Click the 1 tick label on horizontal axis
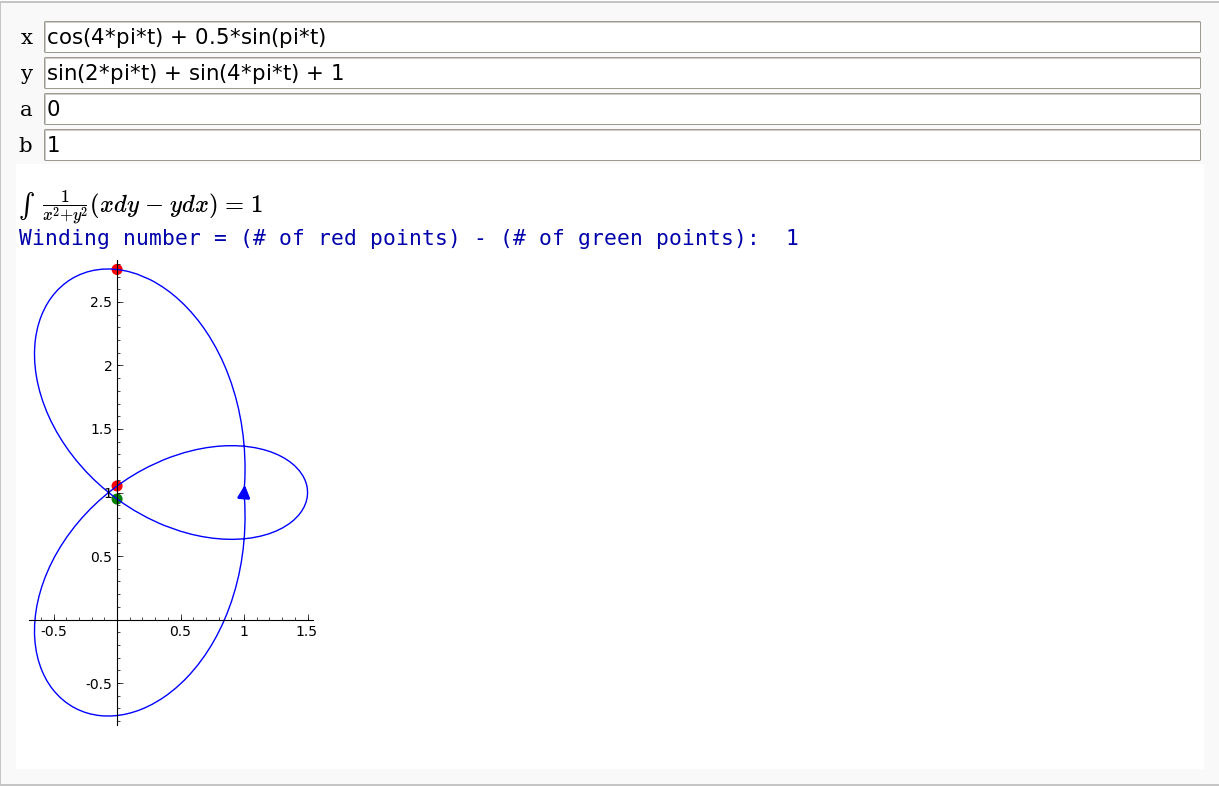 point(244,631)
